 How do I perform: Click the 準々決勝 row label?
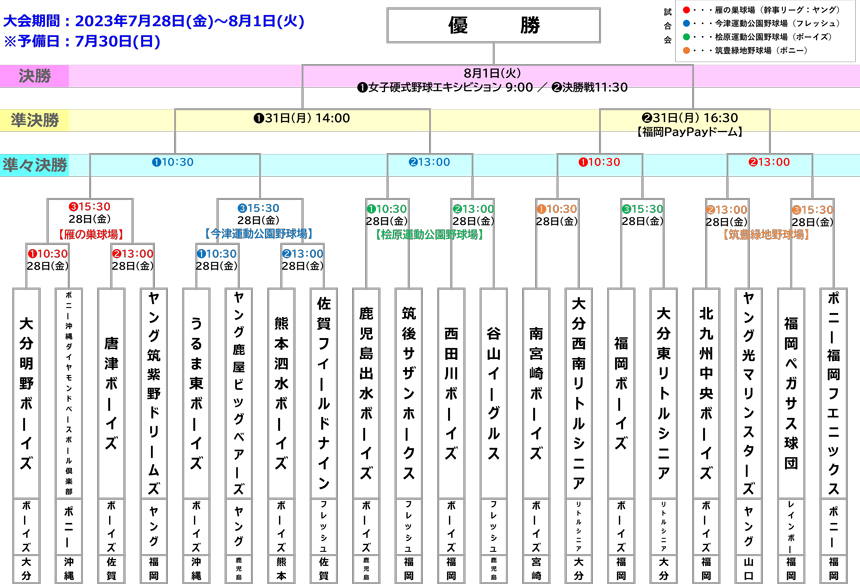(x=36, y=164)
